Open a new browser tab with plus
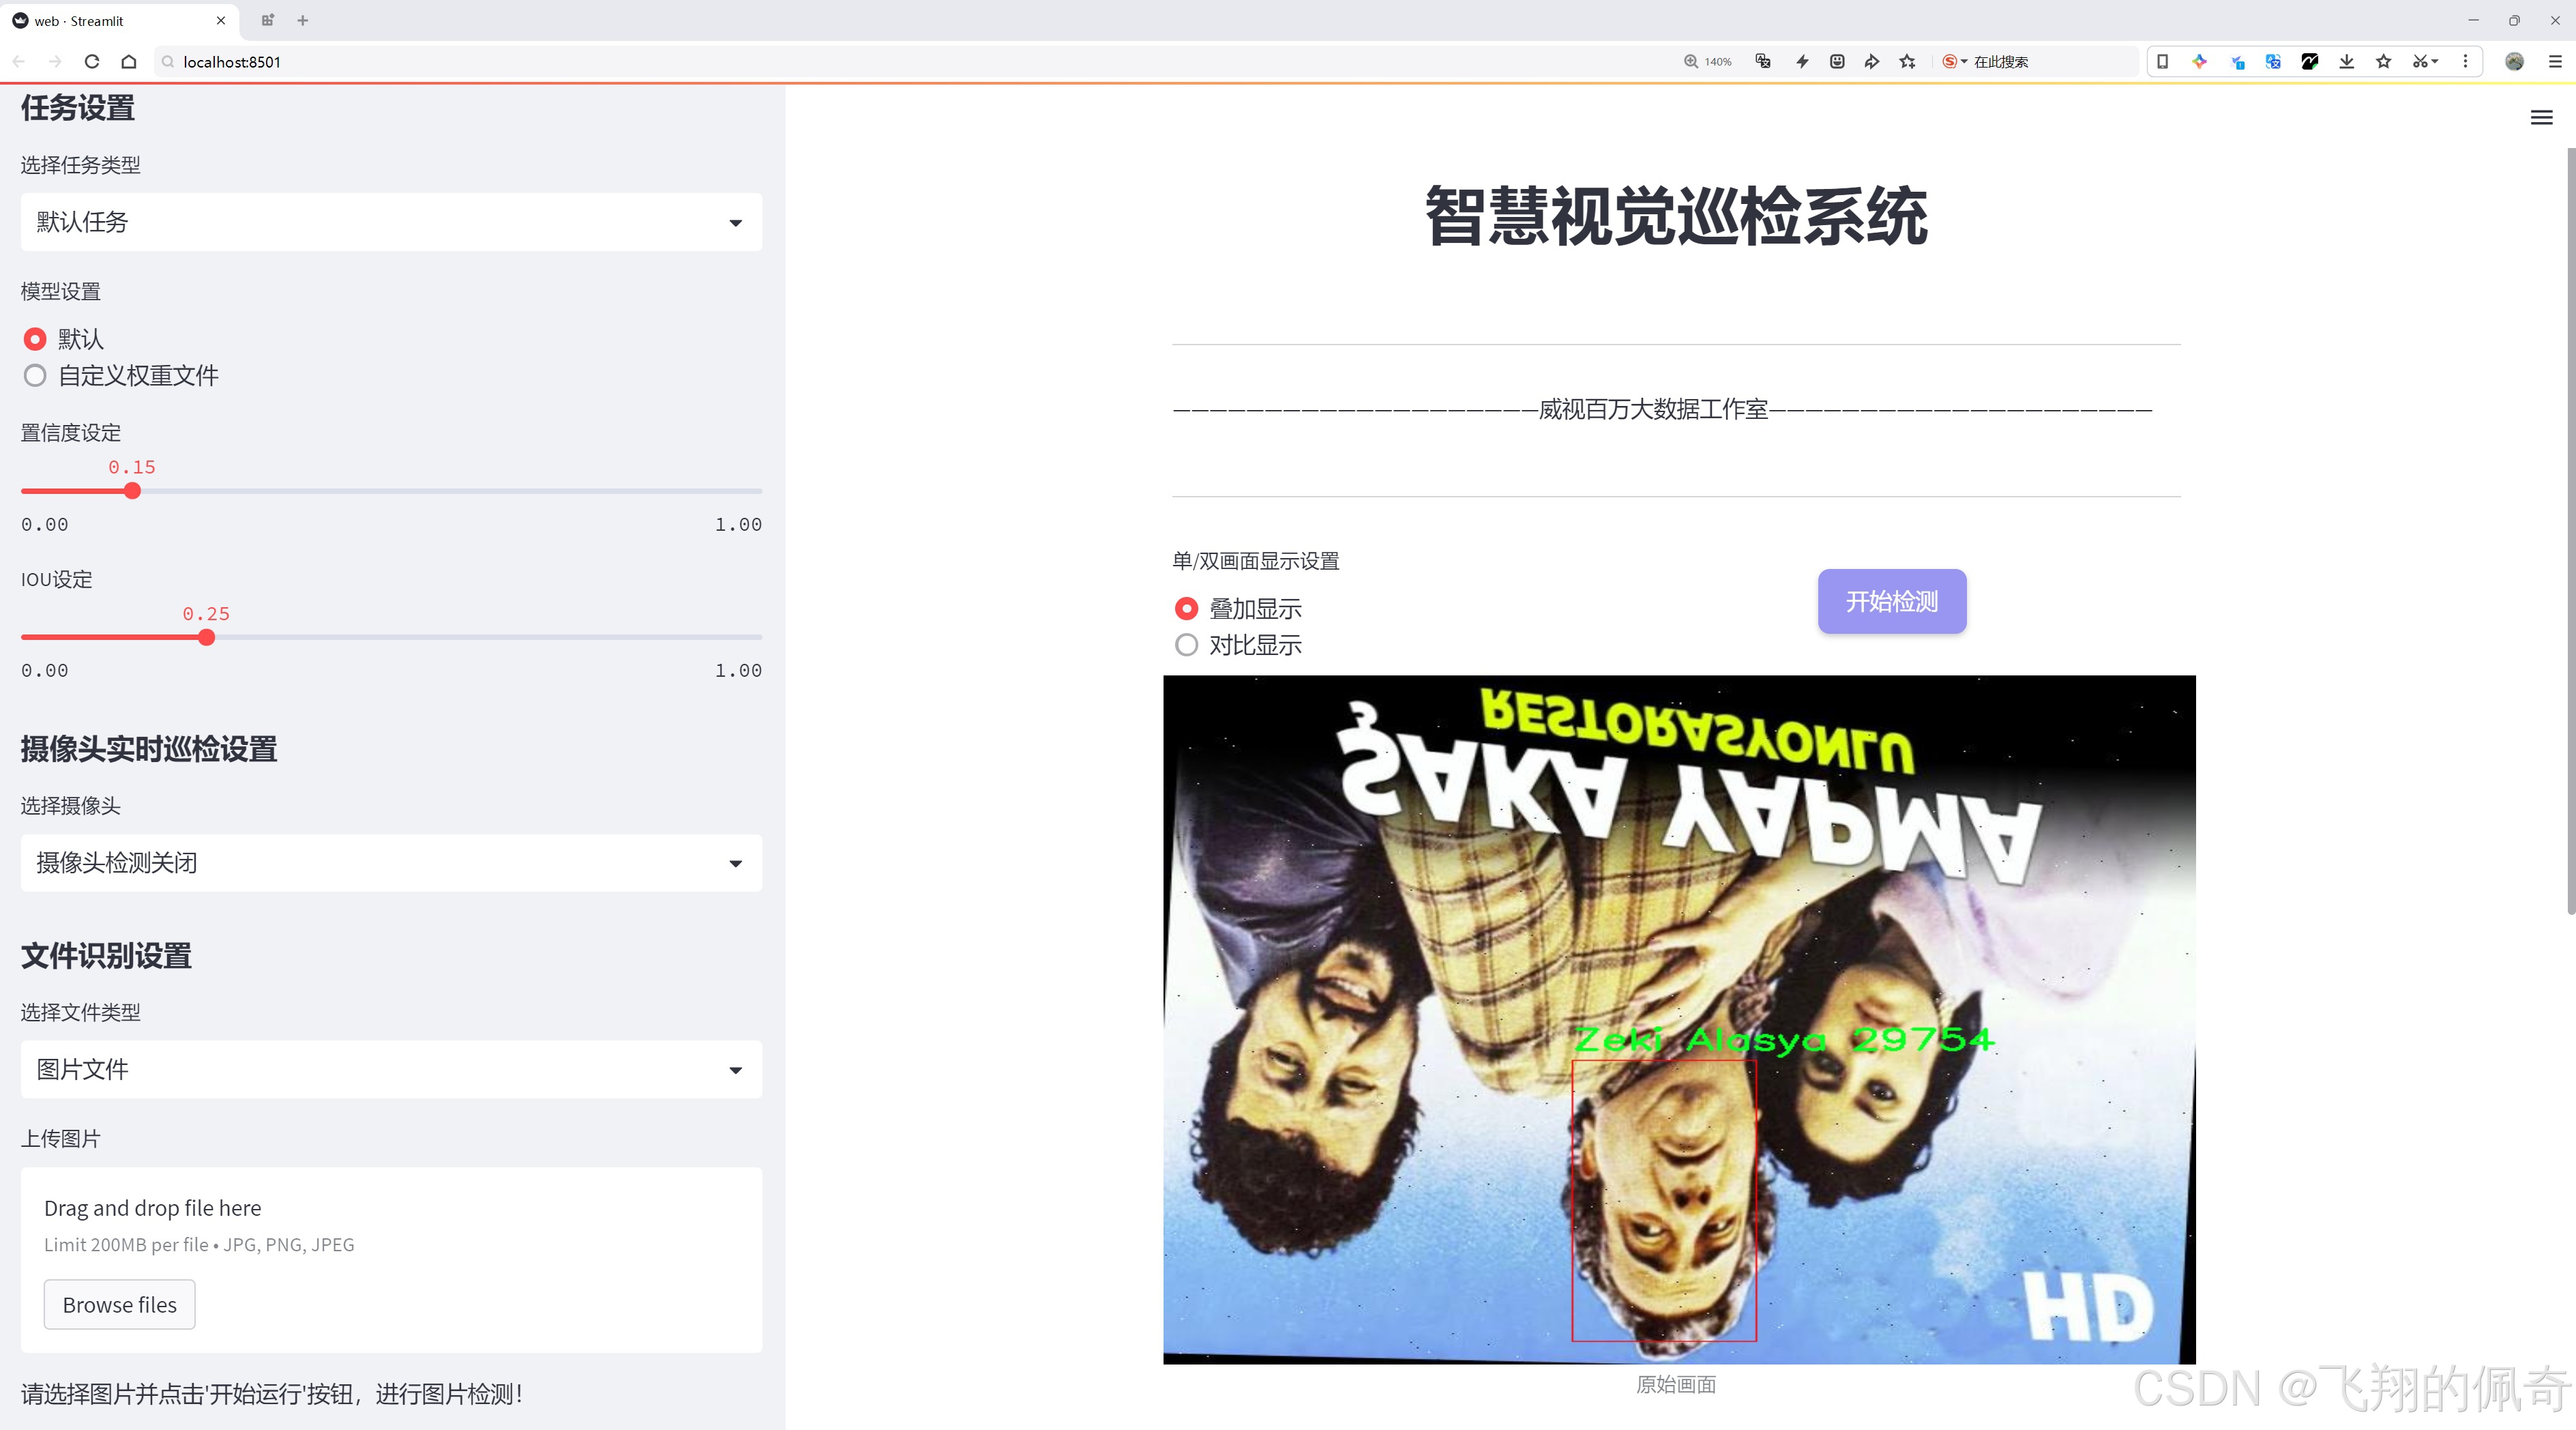This screenshot has height=1430, width=2576. pos(303,20)
